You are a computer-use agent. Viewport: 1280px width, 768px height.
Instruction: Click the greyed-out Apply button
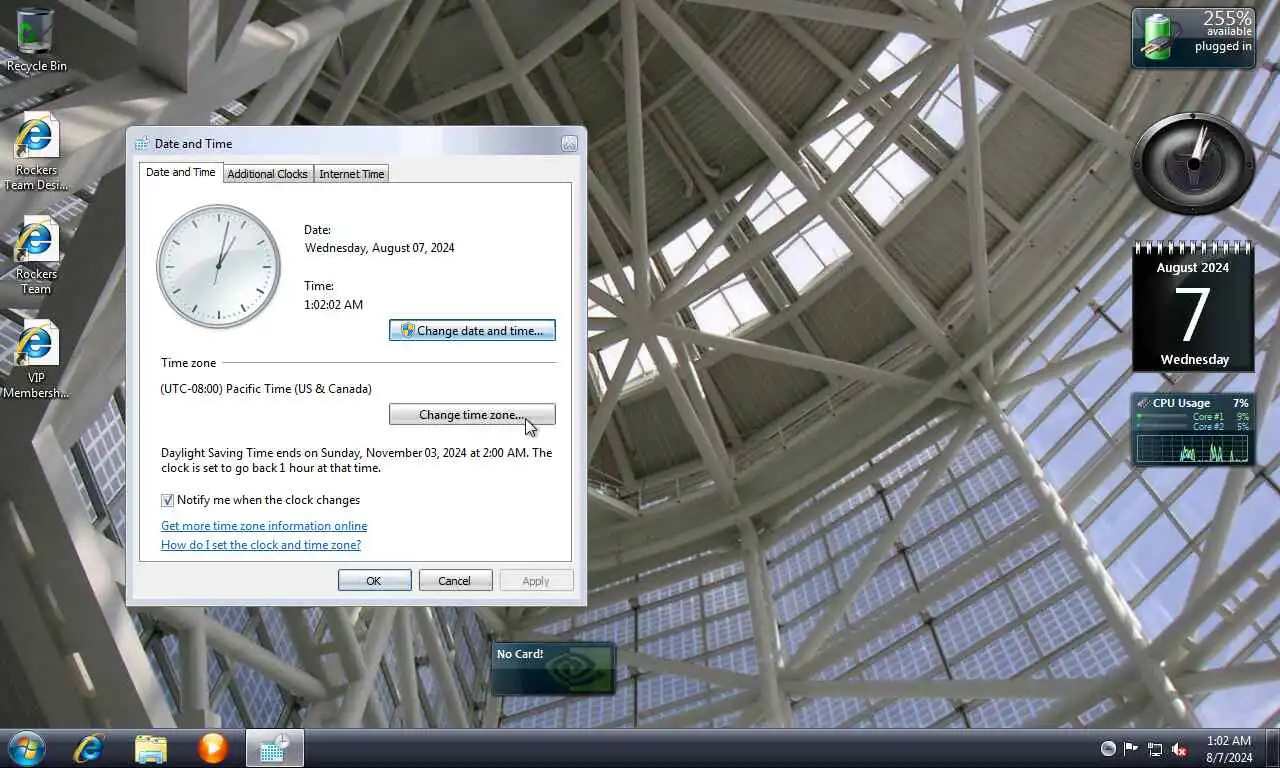pos(536,581)
